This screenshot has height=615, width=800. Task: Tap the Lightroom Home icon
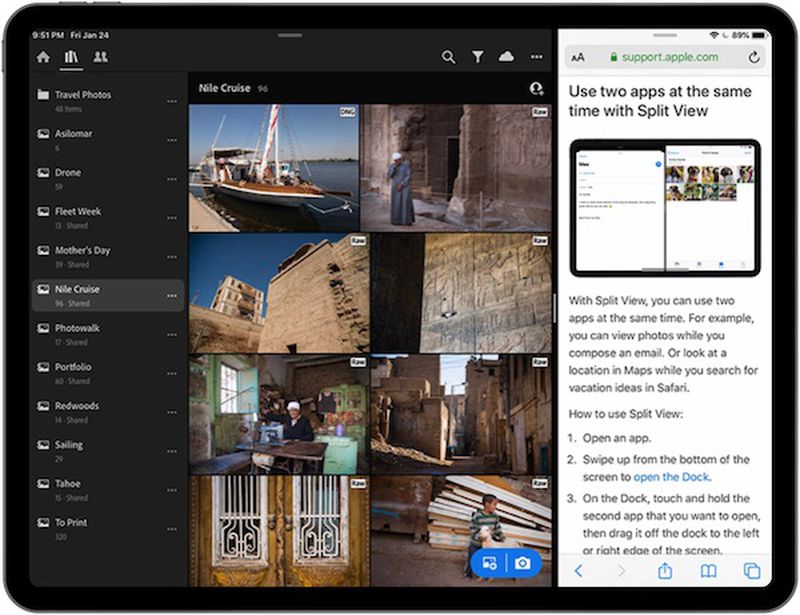pyautogui.click(x=43, y=57)
